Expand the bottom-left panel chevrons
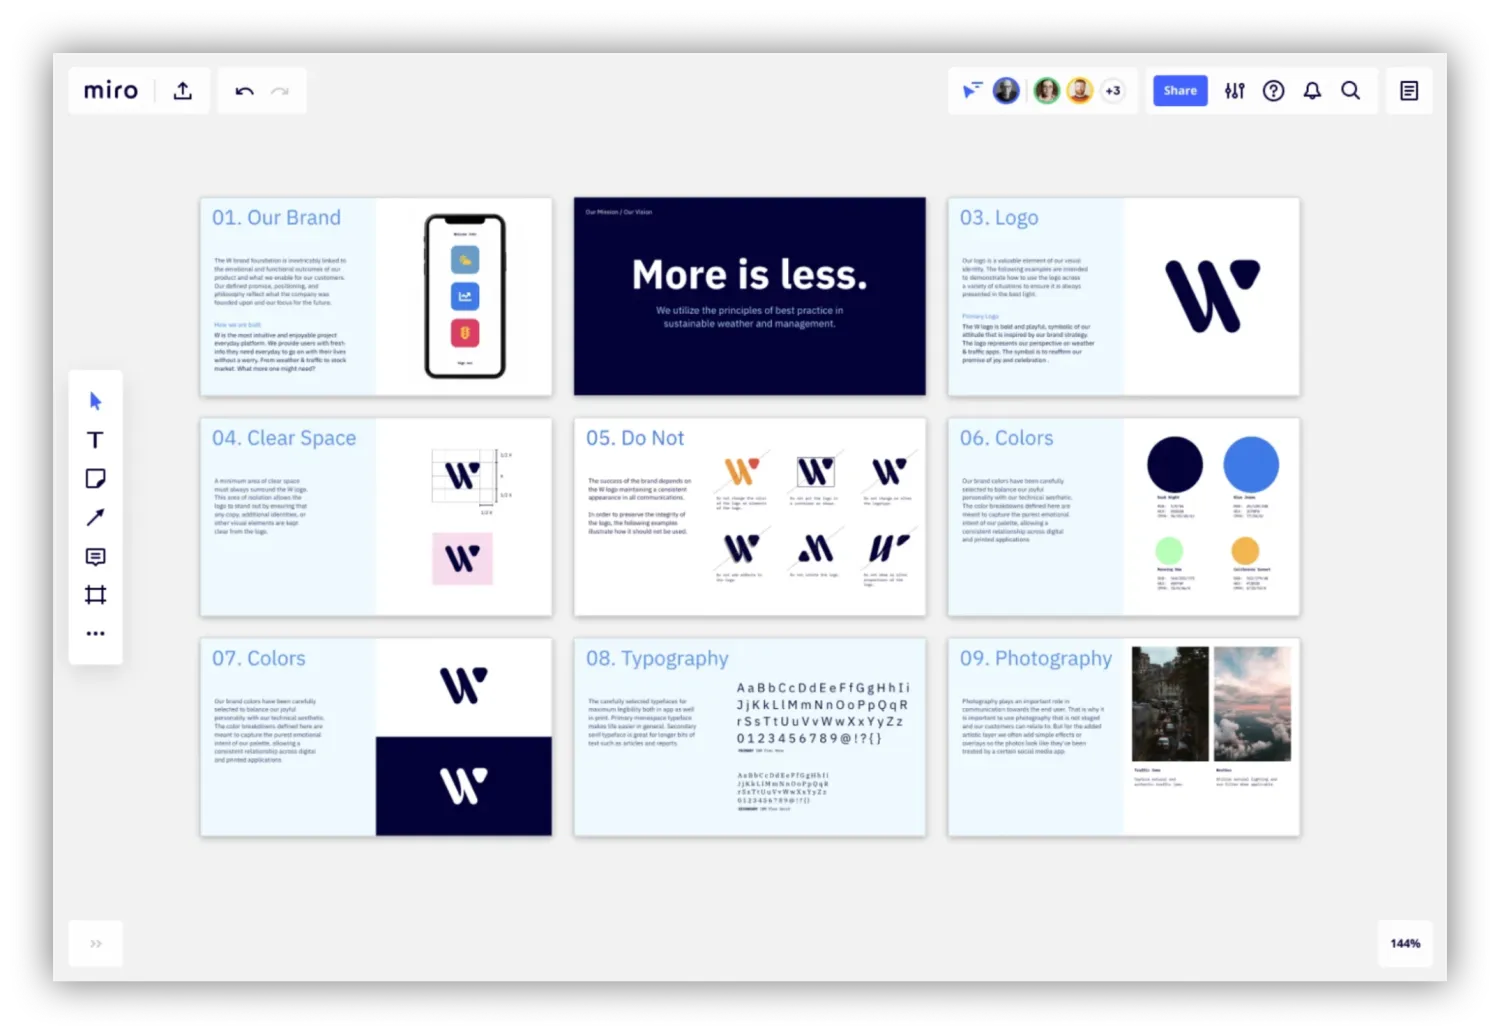This screenshot has width=1500, height=1035. [x=96, y=943]
